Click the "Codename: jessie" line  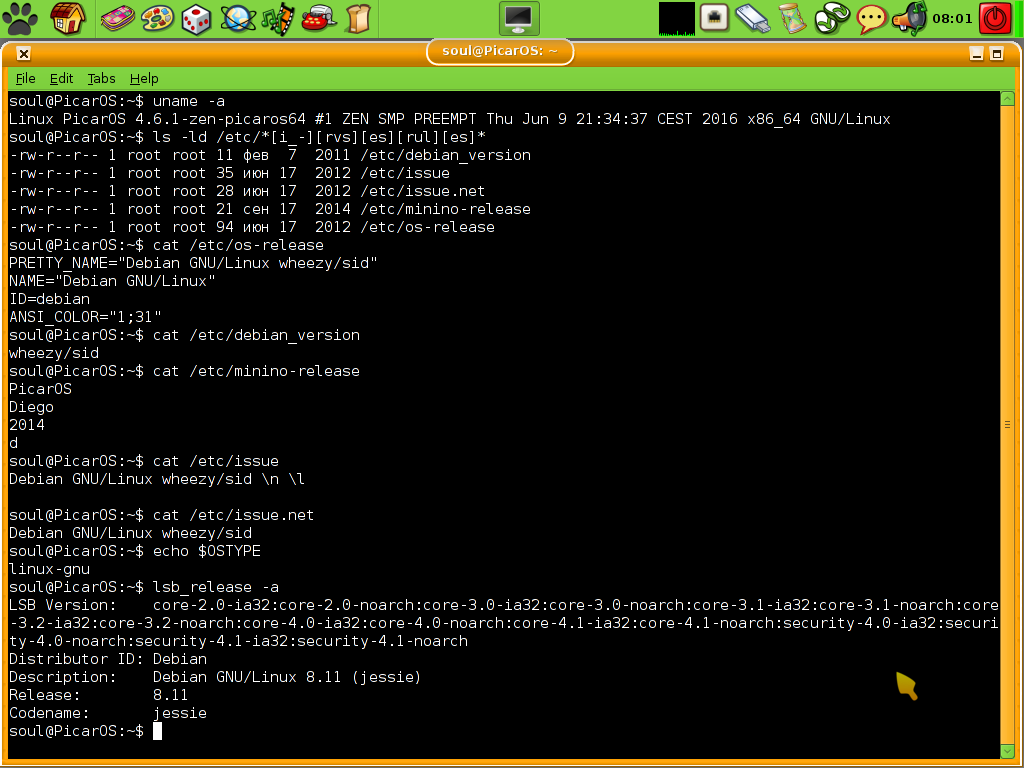coord(108,713)
